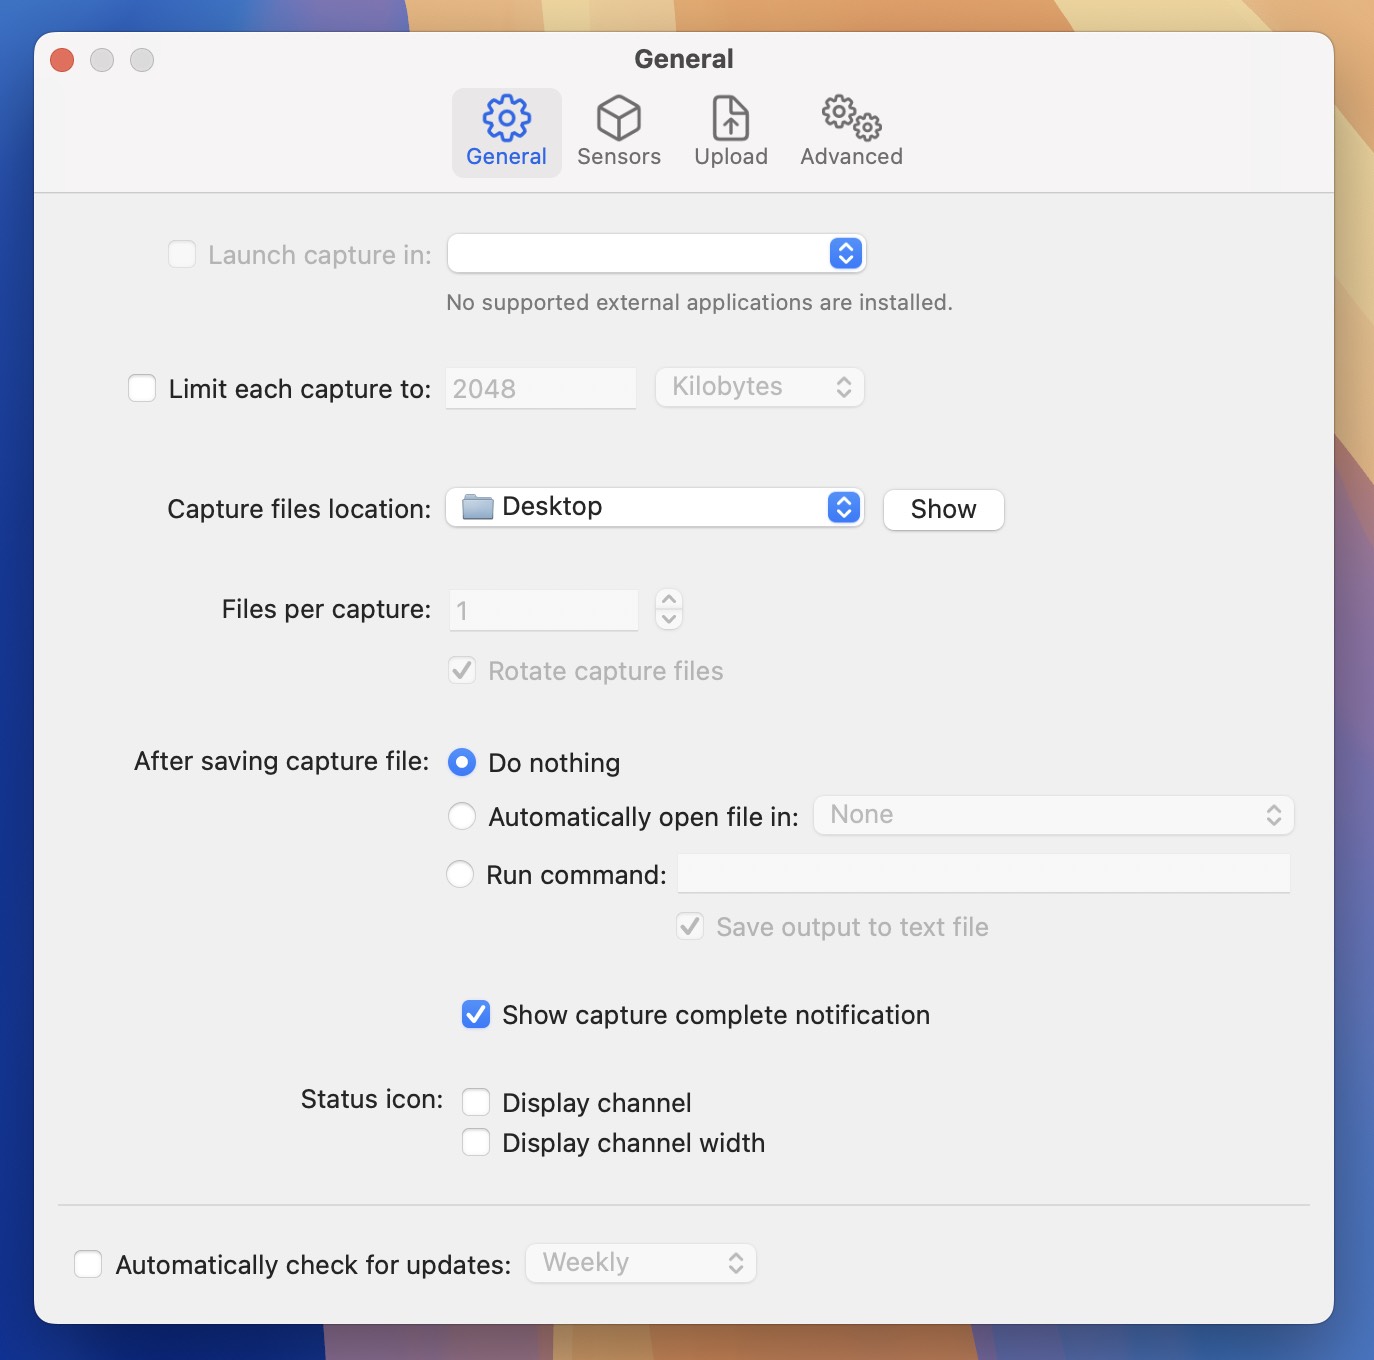1374x1360 pixels.
Task: Switch to the Sensors preferences pane
Action: click(x=619, y=130)
